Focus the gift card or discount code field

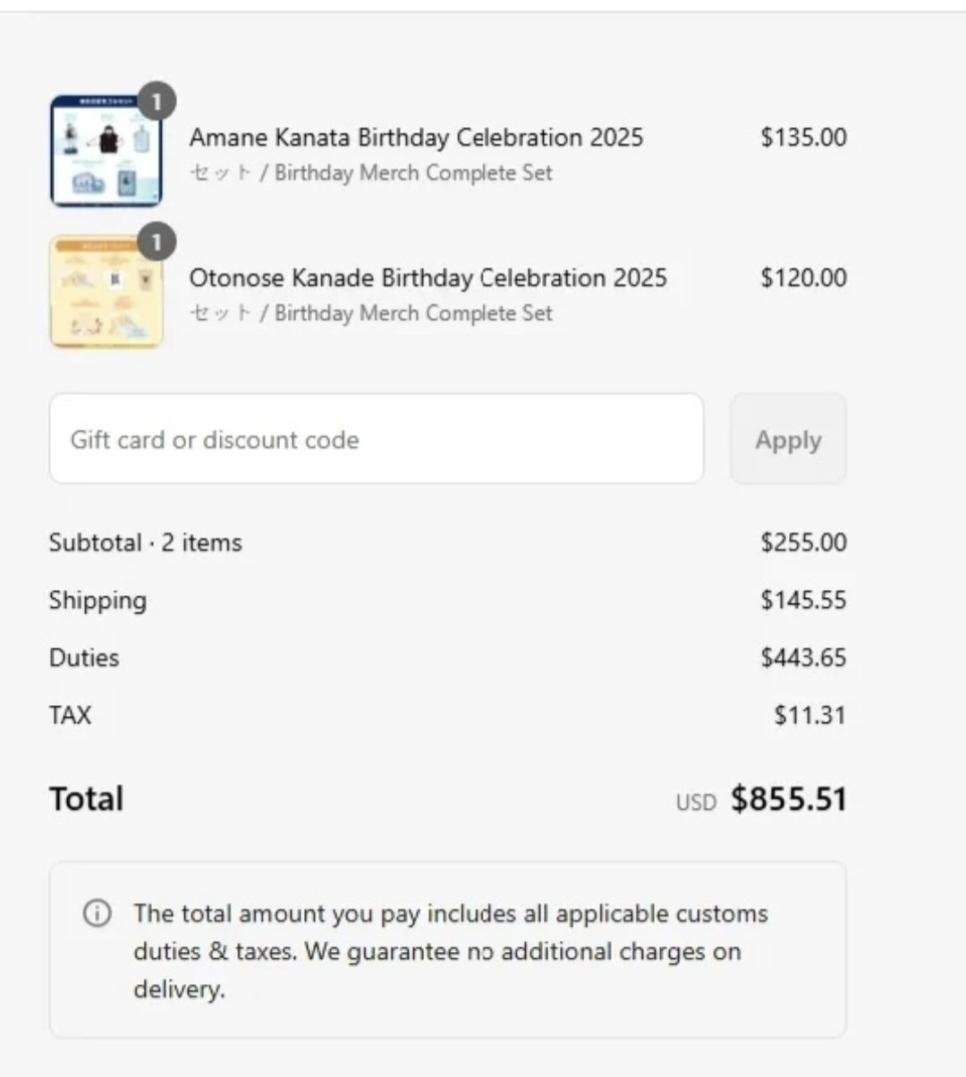coord(376,439)
